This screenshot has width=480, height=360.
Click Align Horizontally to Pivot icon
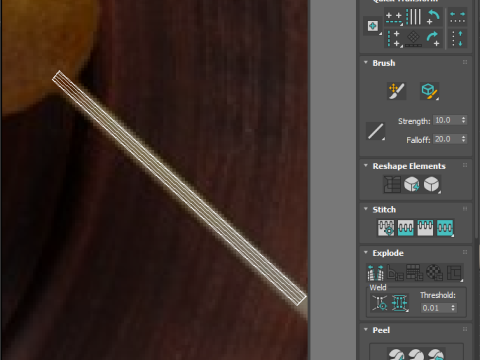coord(394,17)
